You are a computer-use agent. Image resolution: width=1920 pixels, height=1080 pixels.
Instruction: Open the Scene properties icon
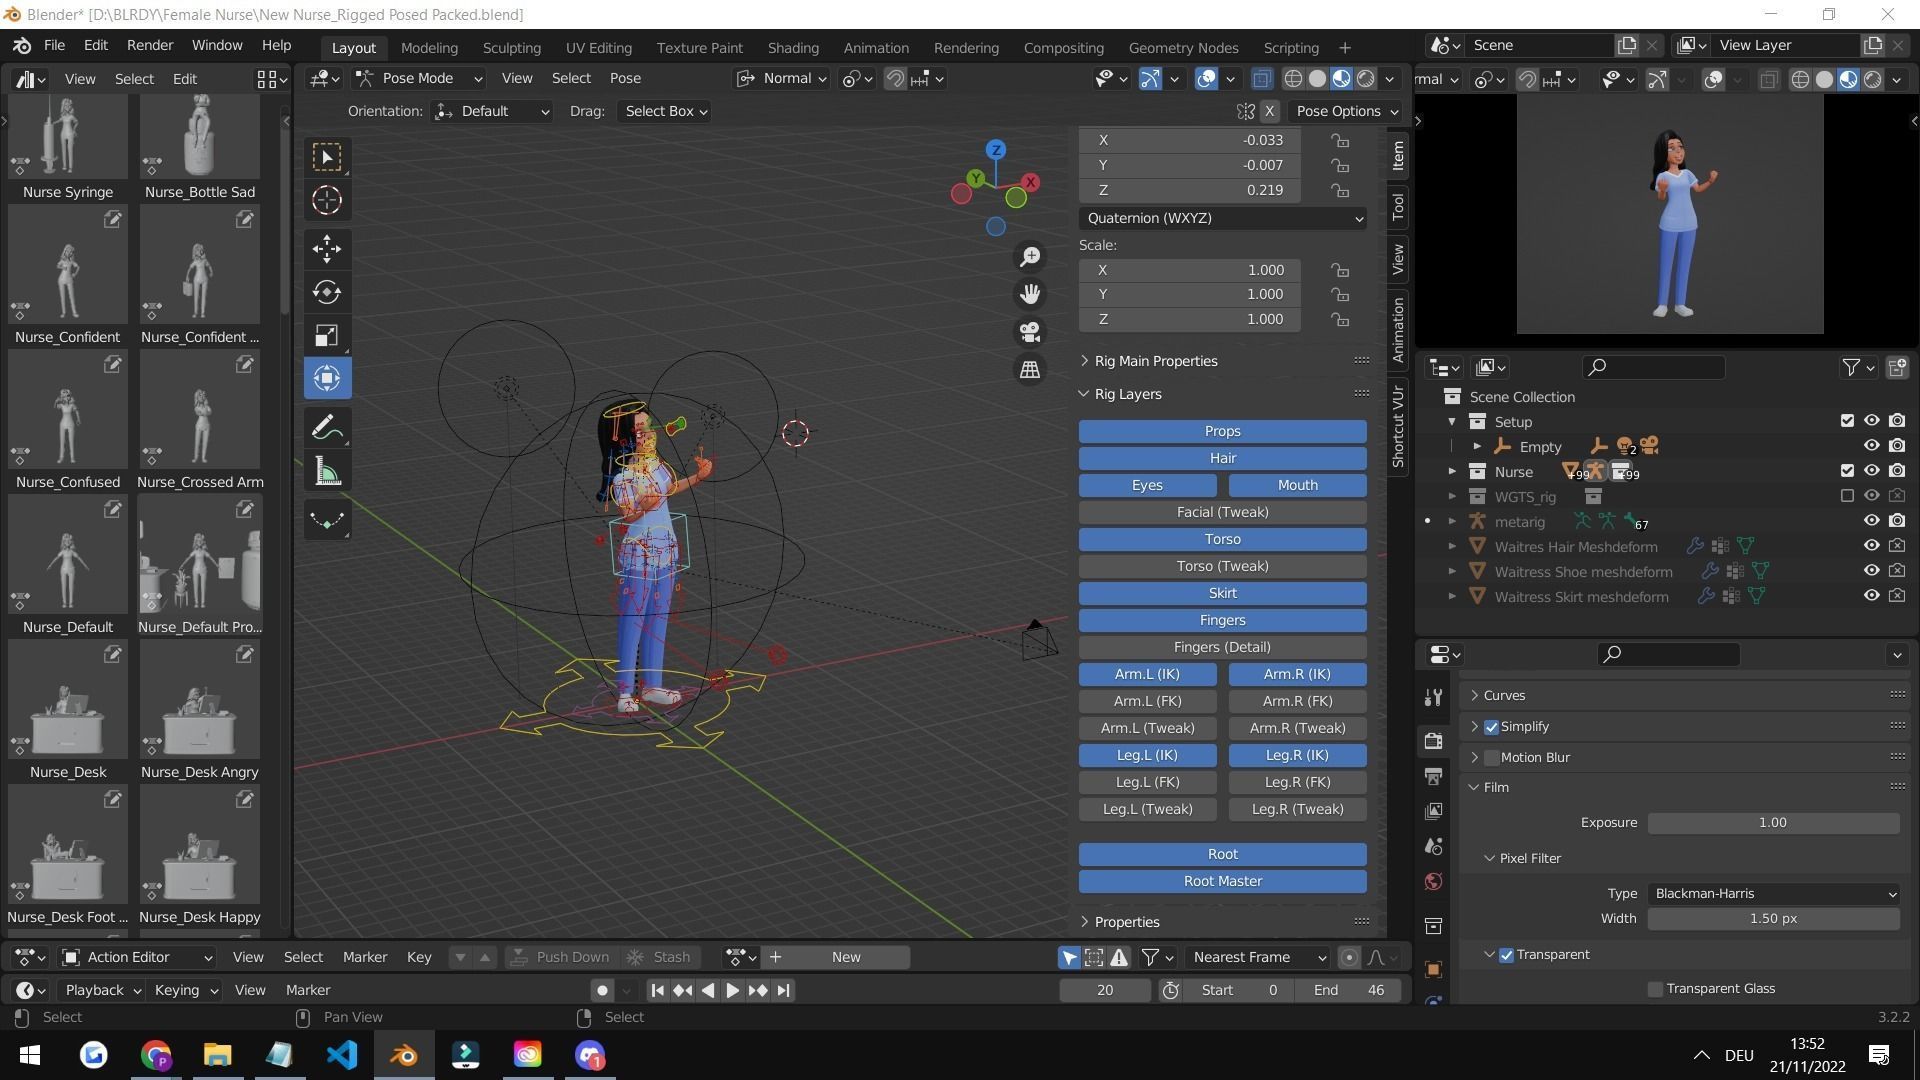(1433, 846)
